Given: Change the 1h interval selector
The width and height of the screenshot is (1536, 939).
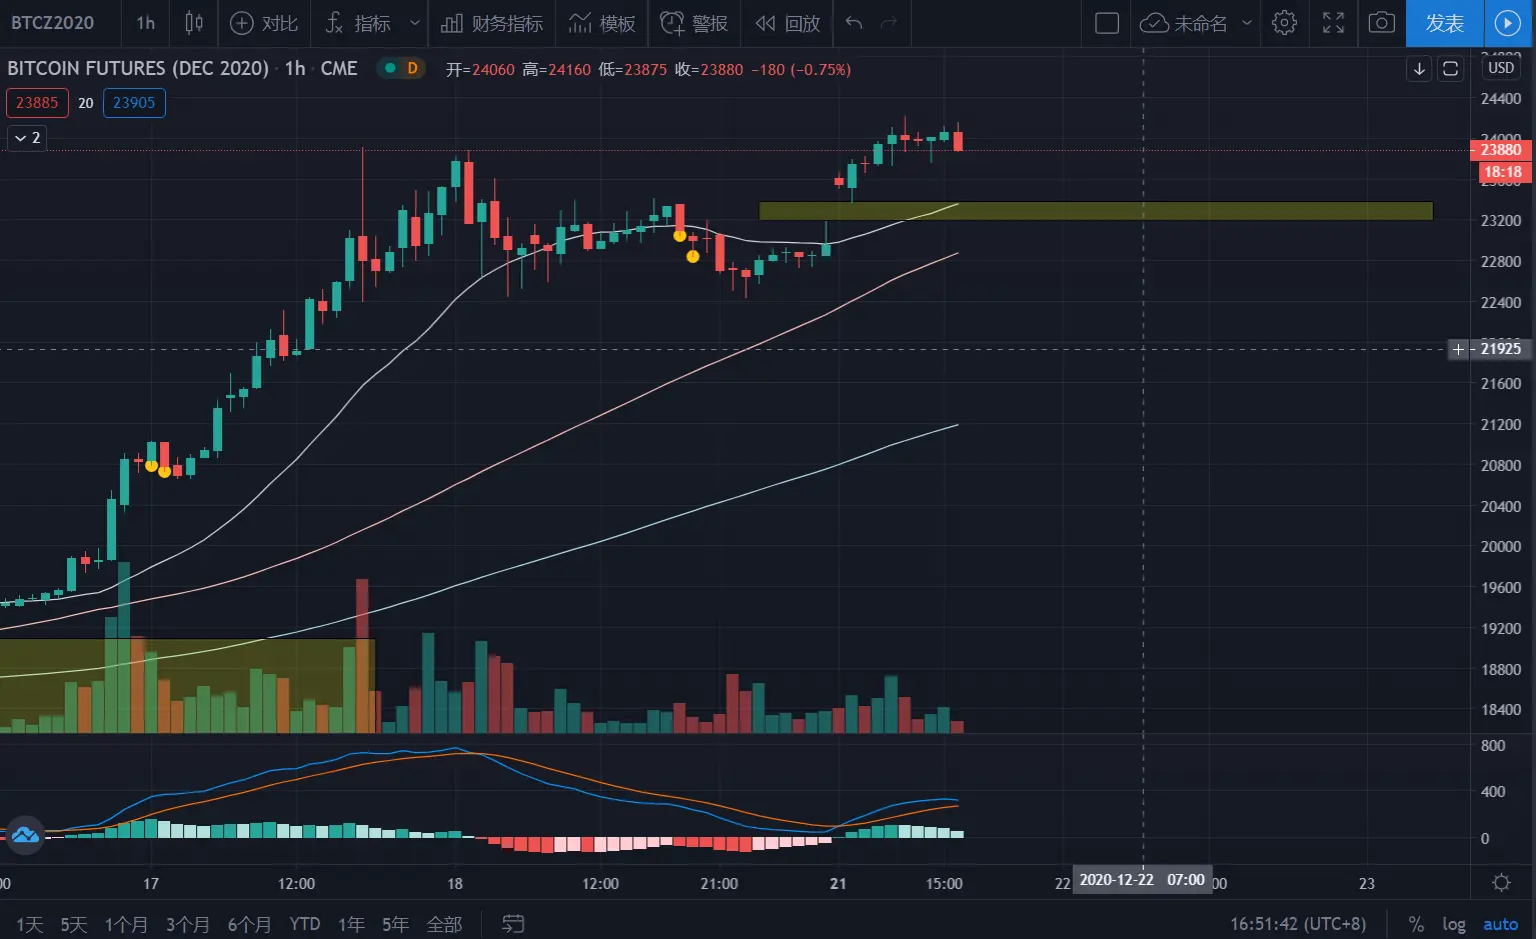Looking at the screenshot, I should (146, 23).
